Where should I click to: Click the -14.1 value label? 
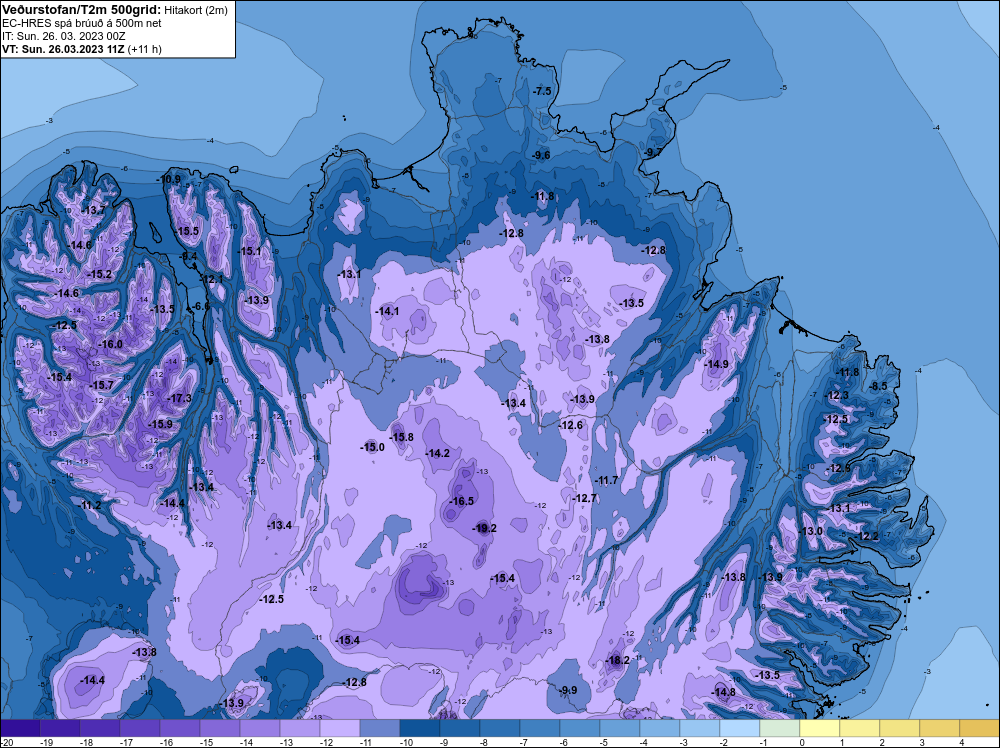(387, 311)
